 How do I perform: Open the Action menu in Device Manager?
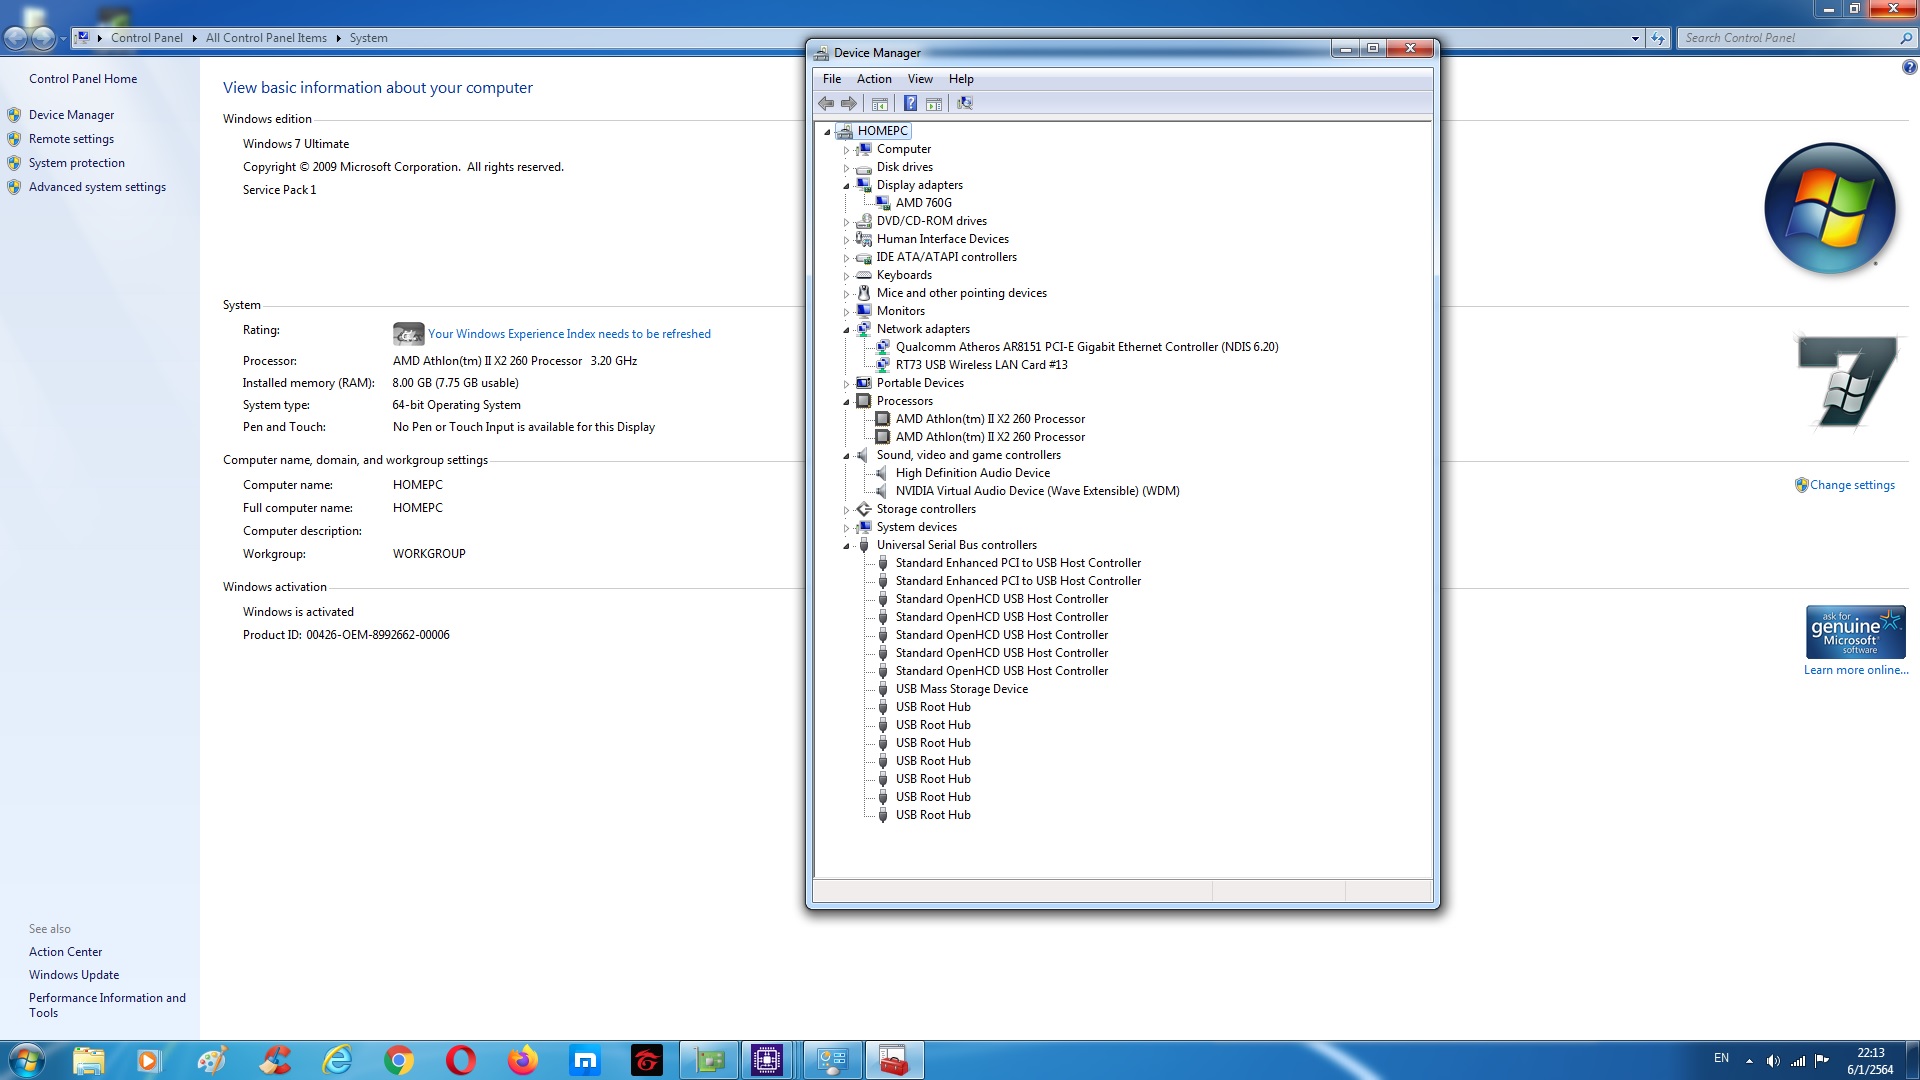874,79
